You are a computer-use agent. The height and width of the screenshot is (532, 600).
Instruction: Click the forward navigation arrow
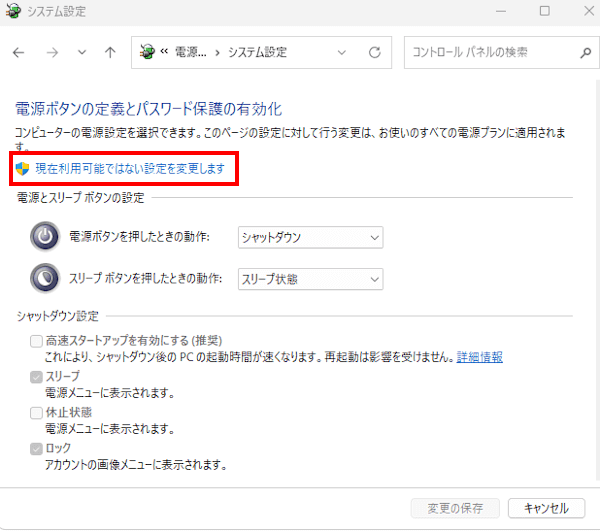tap(51, 52)
